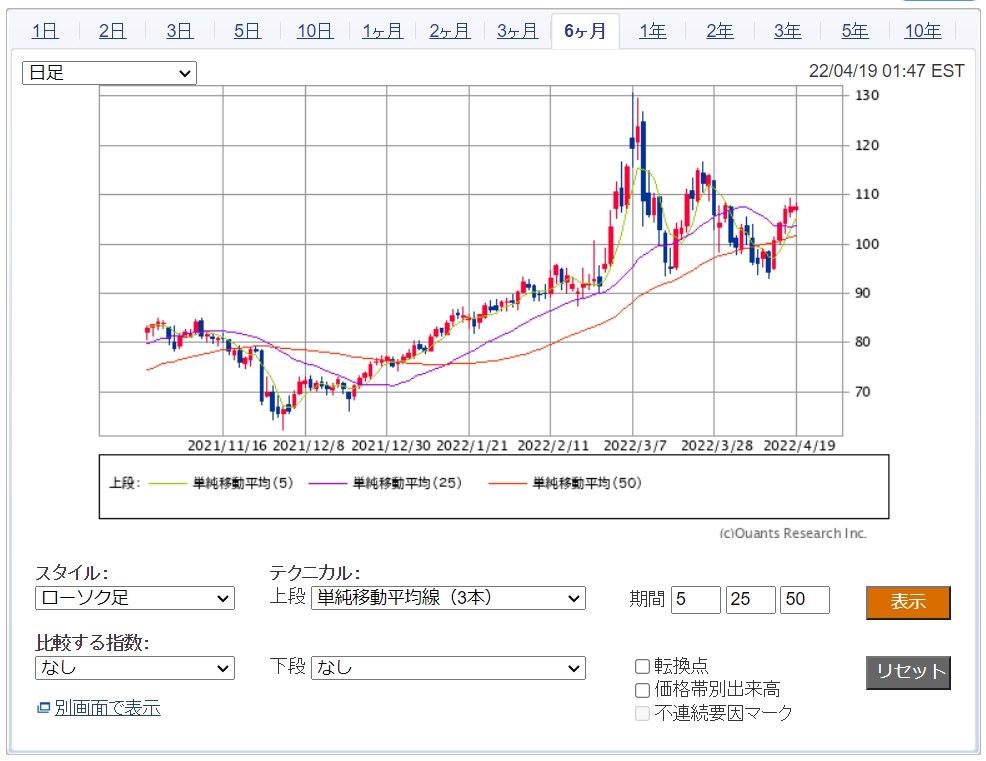Click the purple 単純移動平均(25) legend line
The image size is (986, 761).
pos(328,483)
